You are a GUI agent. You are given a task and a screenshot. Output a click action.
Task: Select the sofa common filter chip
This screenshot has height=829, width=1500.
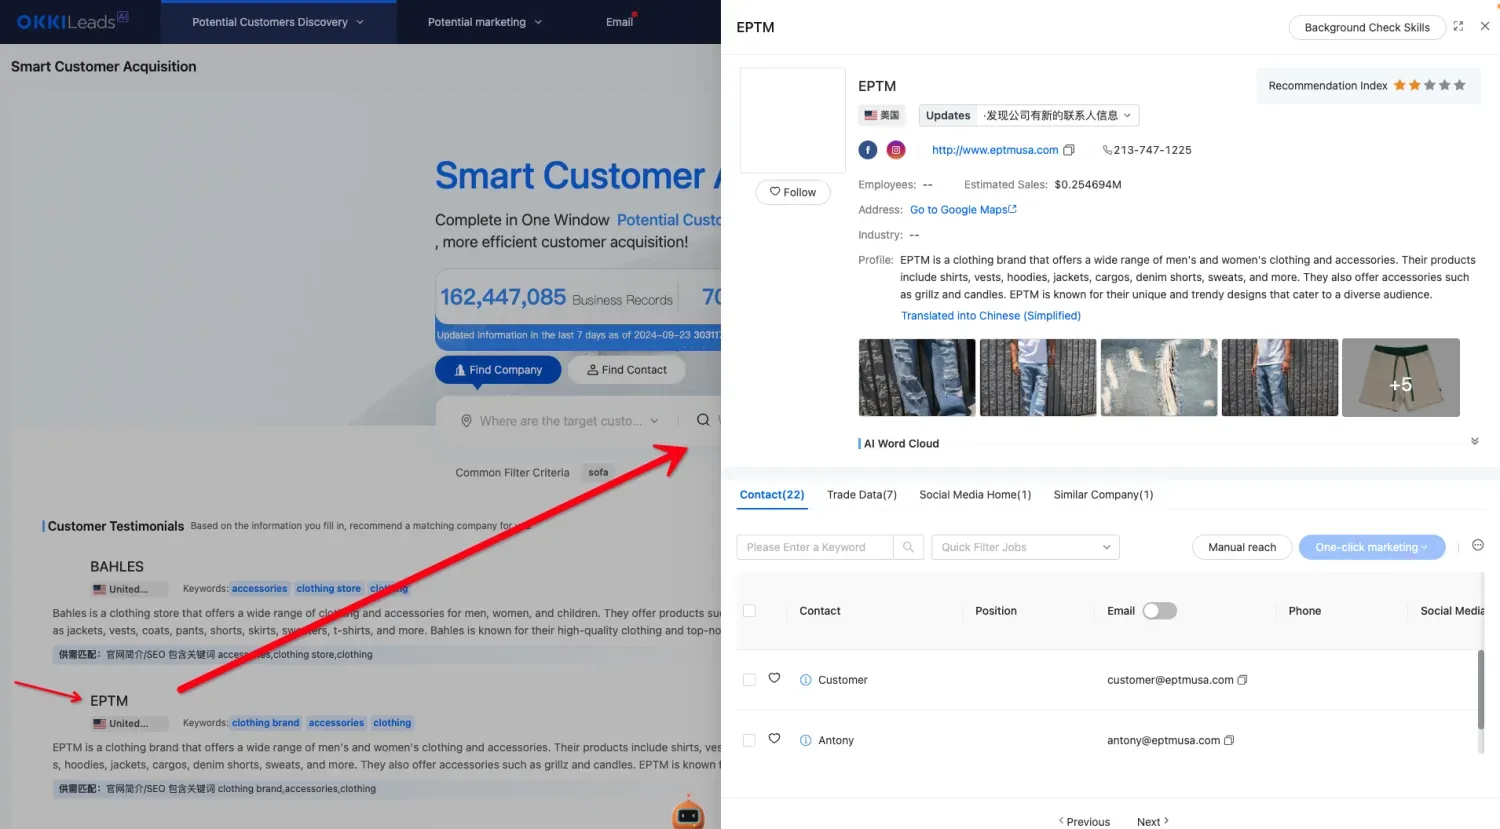coord(598,473)
